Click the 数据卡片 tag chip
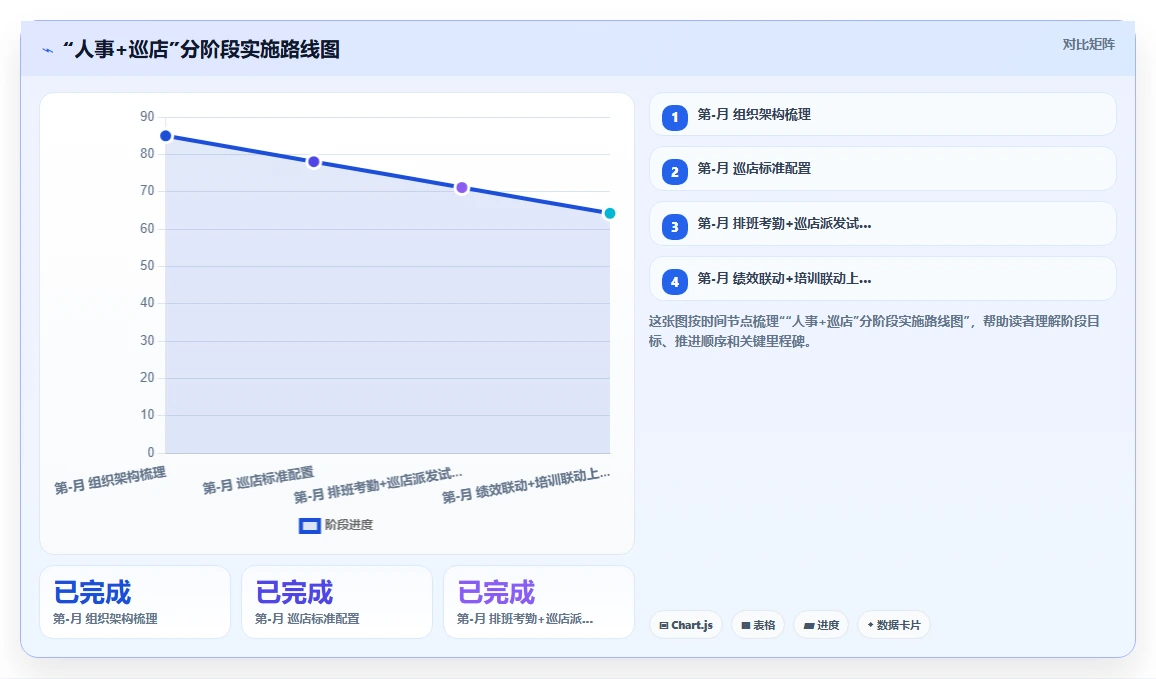The image size is (1156, 679). (894, 625)
